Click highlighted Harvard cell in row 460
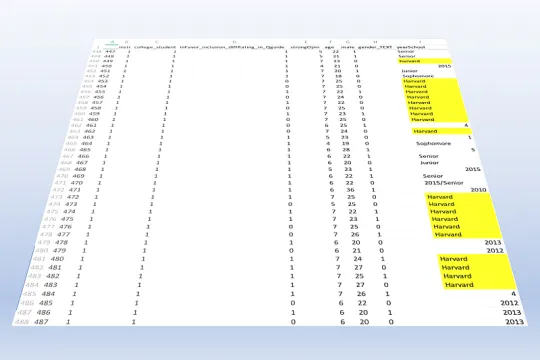 click(439, 120)
